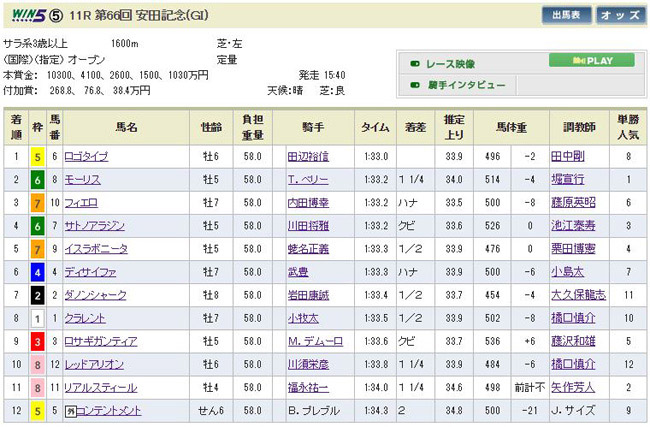The width and height of the screenshot is (650, 427).
Task: Open horse モーリス's page
Action: 82,179
